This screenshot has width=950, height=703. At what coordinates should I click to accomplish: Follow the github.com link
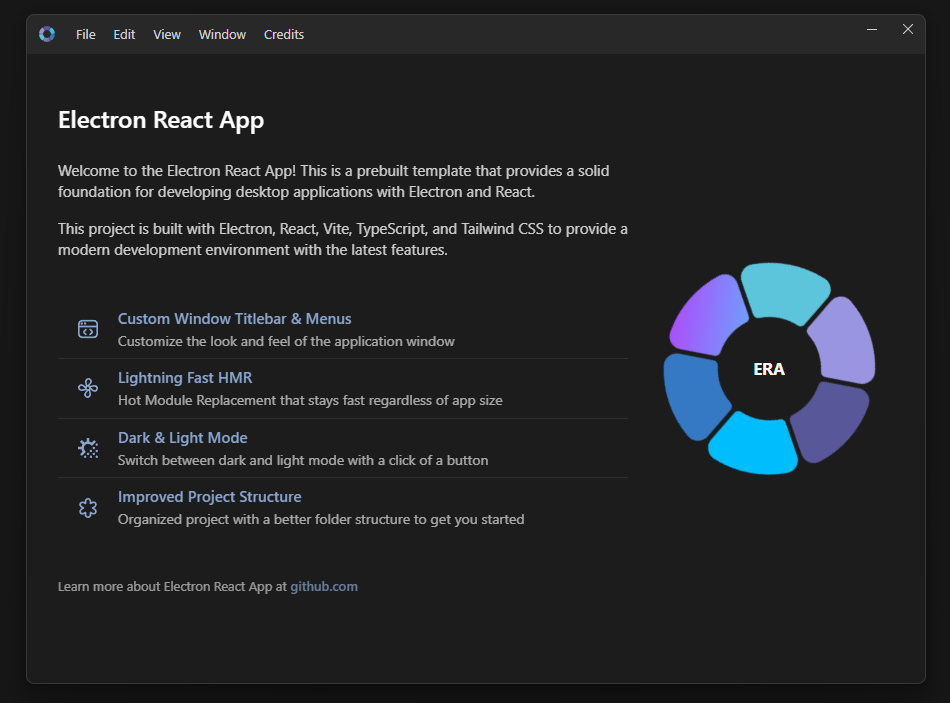tap(324, 587)
